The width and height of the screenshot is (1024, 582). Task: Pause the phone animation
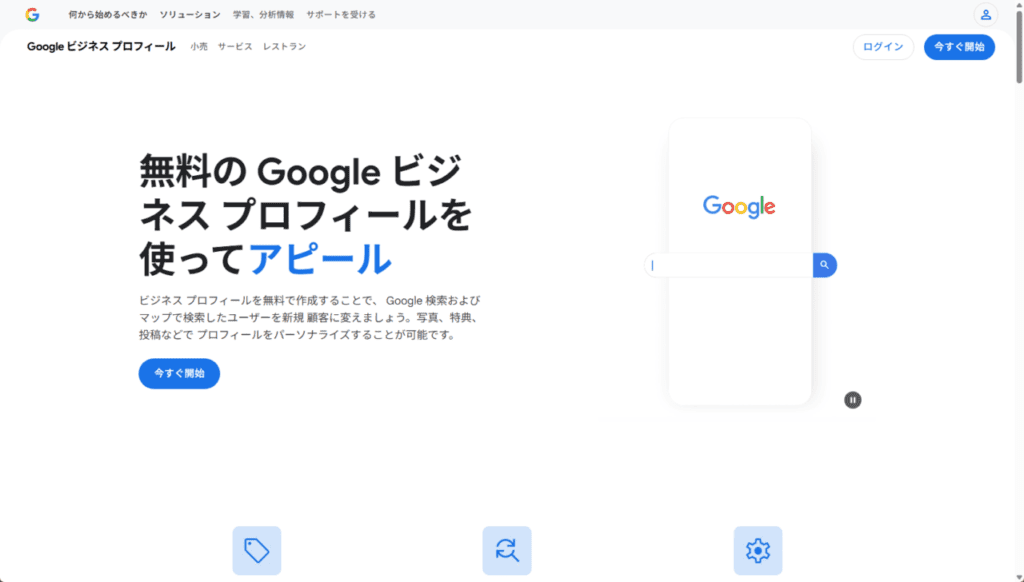pyautogui.click(x=852, y=400)
